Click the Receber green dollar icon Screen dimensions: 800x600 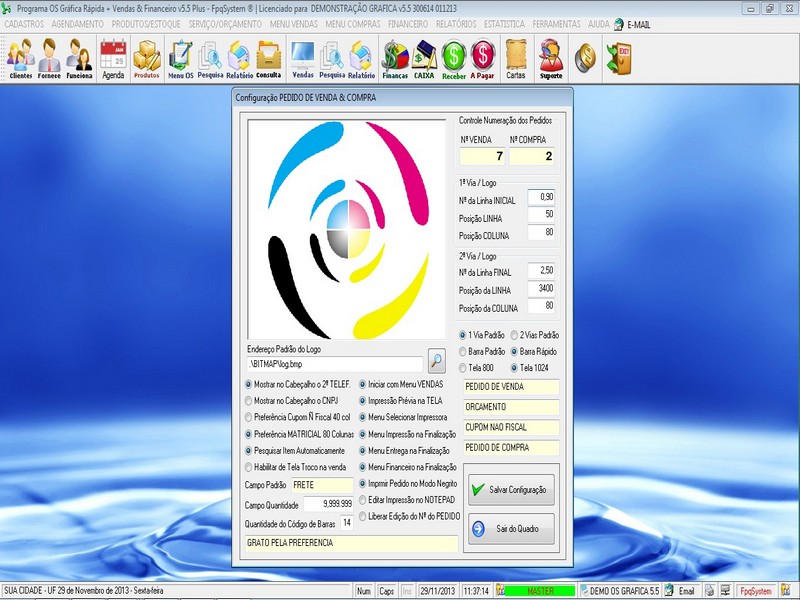tap(455, 57)
